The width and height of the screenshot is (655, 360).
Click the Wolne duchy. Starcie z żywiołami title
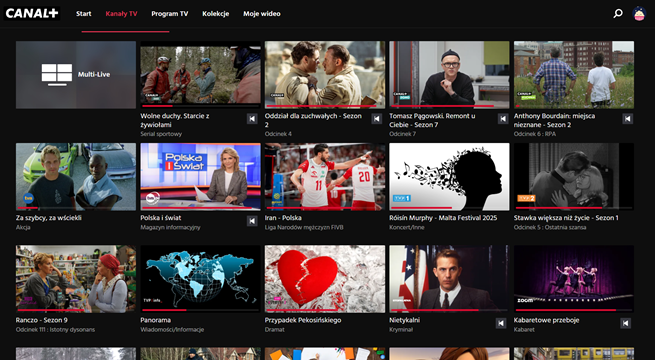point(175,120)
